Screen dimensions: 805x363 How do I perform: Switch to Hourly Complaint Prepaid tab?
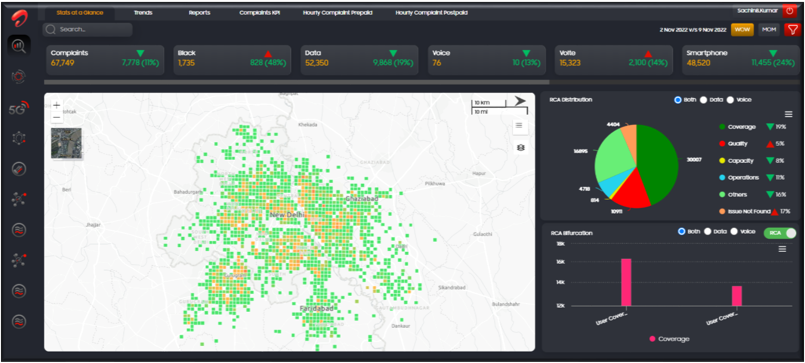pos(337,12)
